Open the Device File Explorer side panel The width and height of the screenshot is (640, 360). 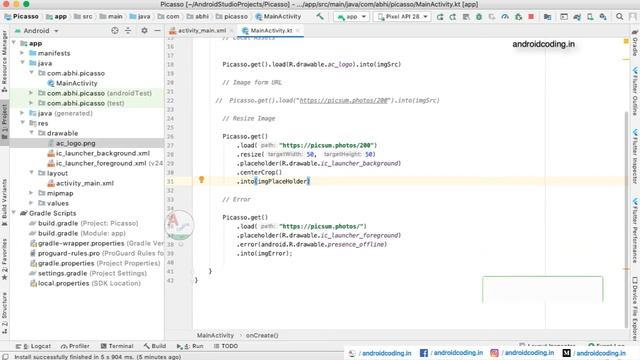click(x=635, y=308)
